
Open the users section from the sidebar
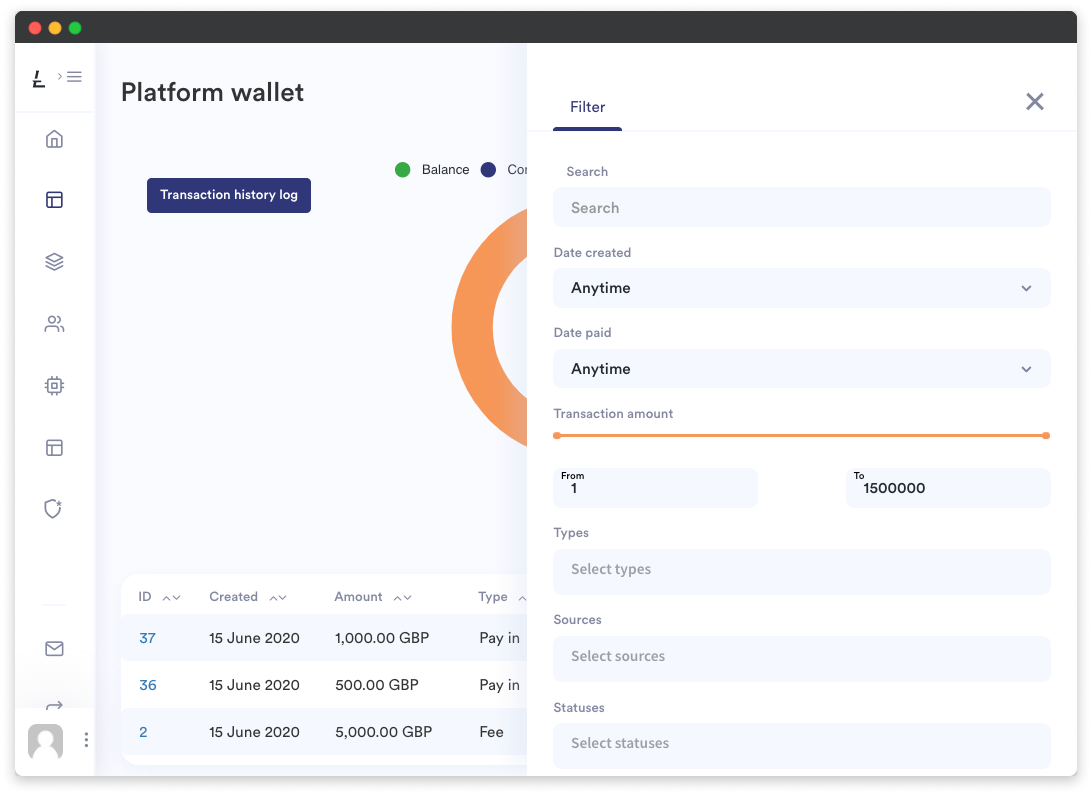(x=53, y=323)
